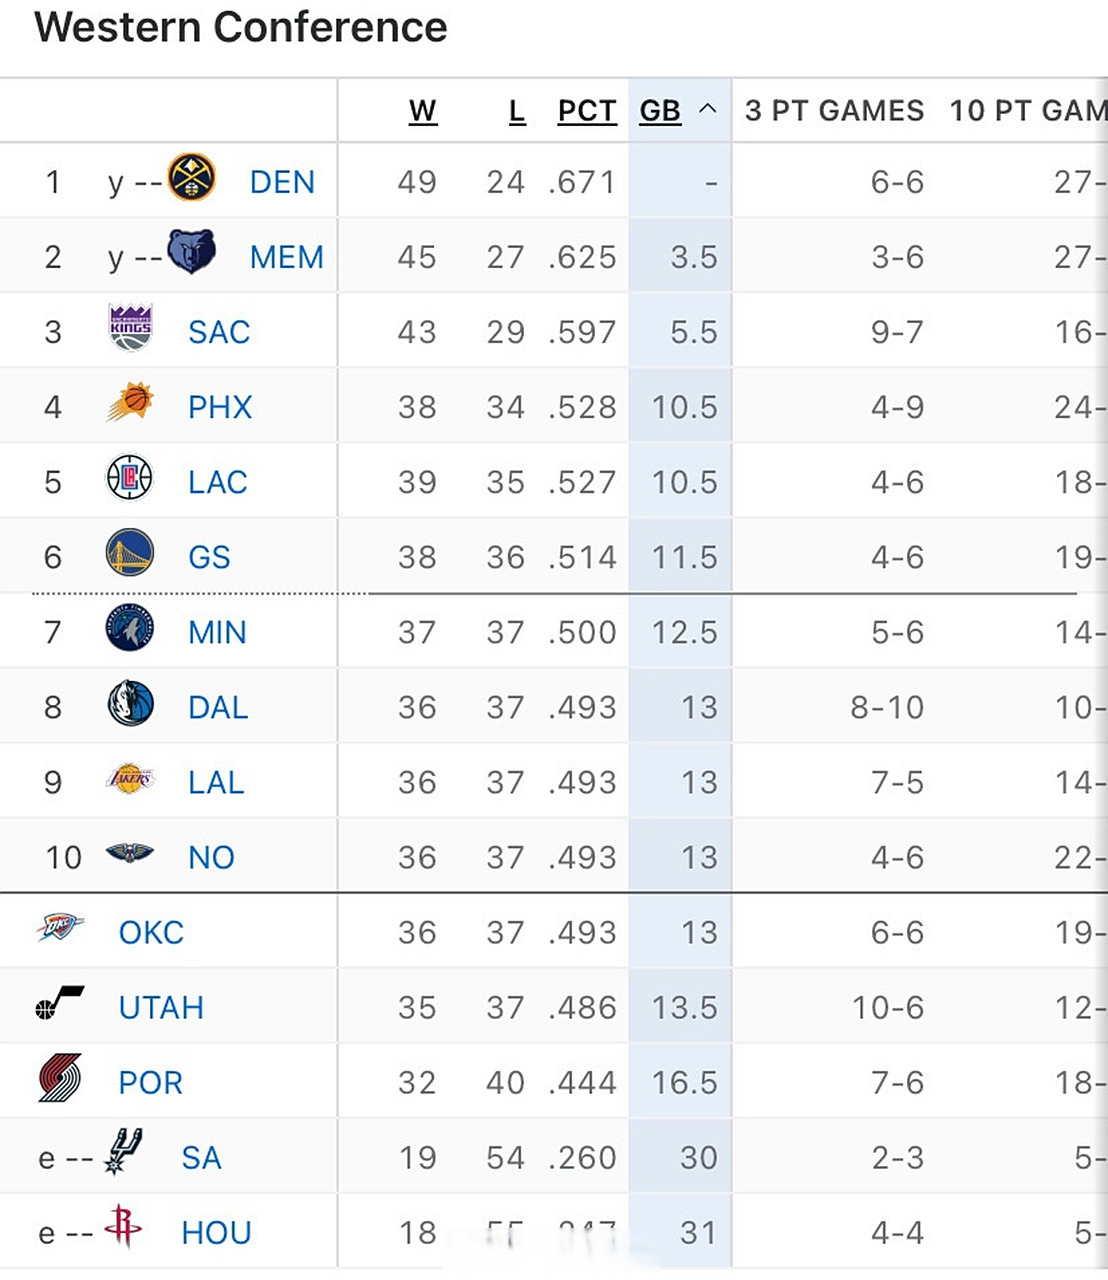The image size is (1108, 1280).
Task: Sort table by L column header
Action: (517, 111)
